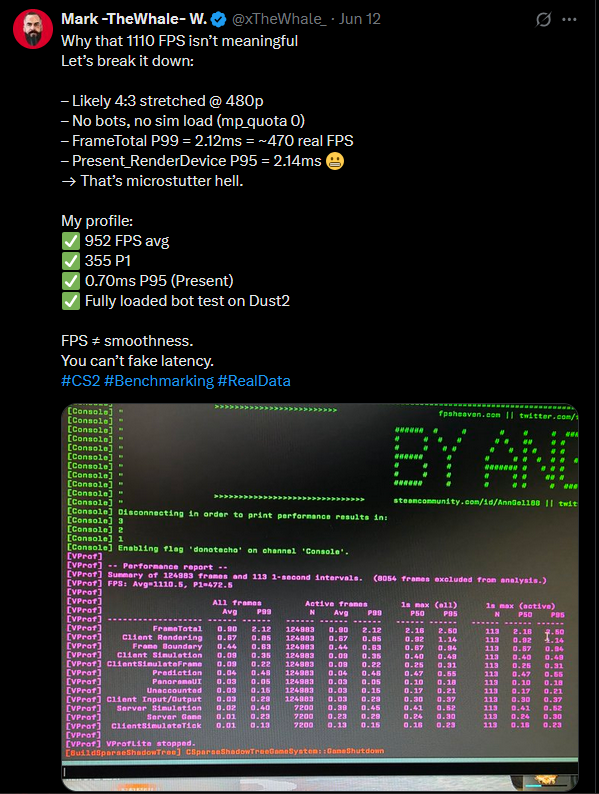Click the check mark emoji beside '952 FPS avg'
The width and height of the screenshot is (599, 794).
[71, 241]
